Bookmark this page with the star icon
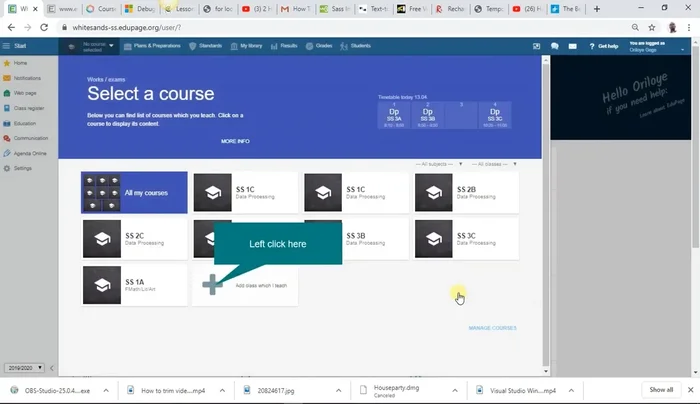This screenshot has width=700, height=404. tap(651, 27)
